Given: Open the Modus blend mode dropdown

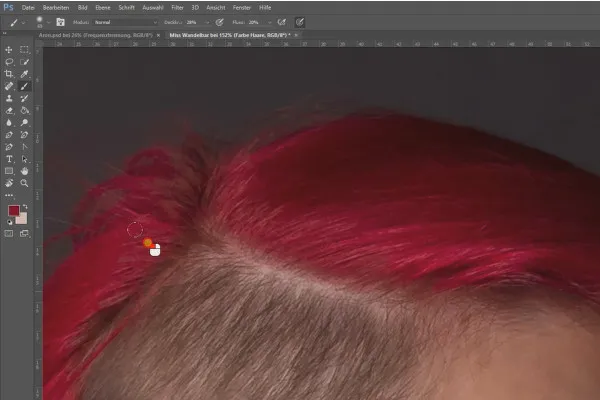Looking at the screenshot, I should pos(126,22).
